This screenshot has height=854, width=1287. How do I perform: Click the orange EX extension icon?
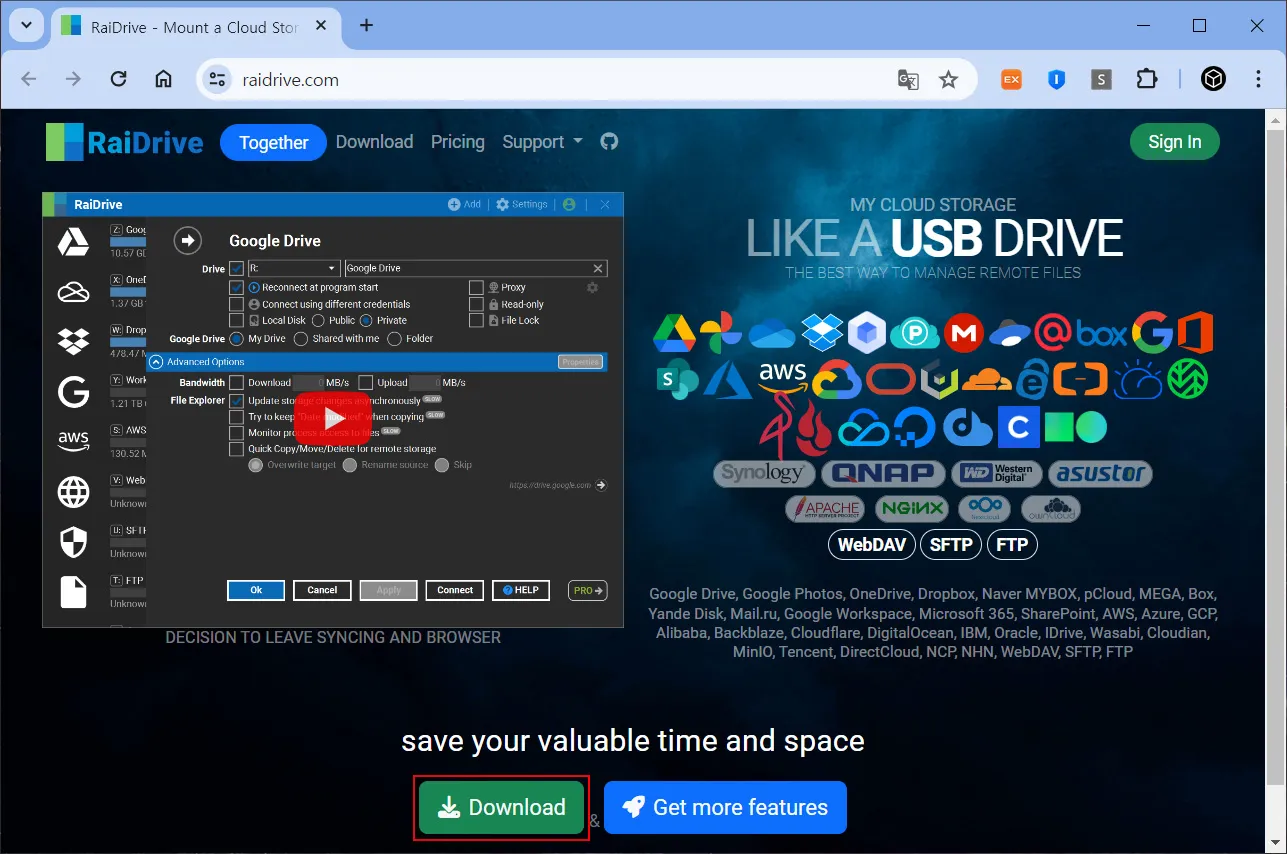(x=1012, y=79)
